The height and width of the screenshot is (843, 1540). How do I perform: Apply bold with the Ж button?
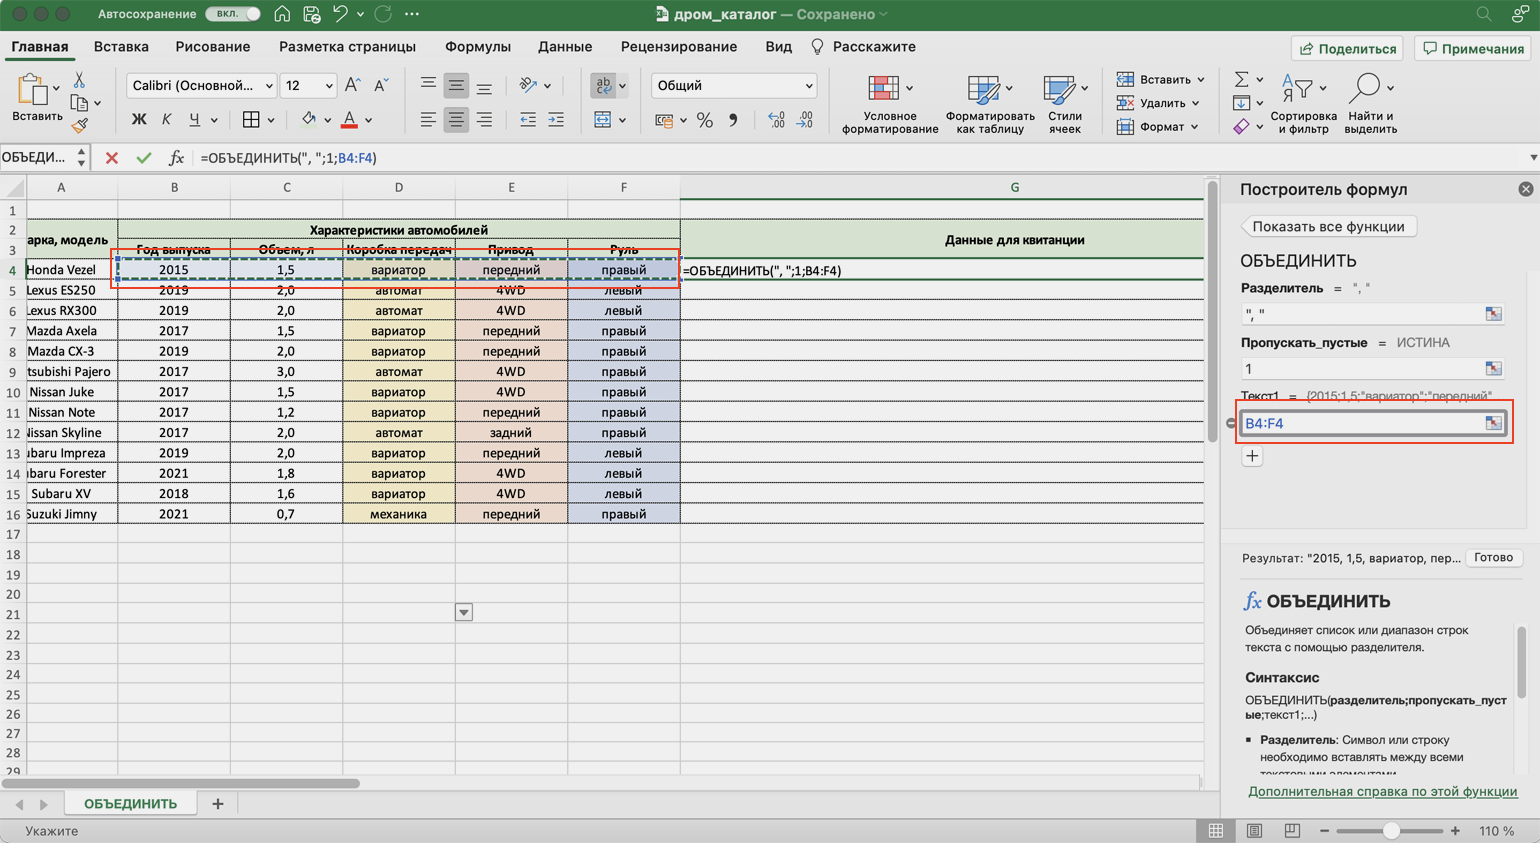coord(139,120)
